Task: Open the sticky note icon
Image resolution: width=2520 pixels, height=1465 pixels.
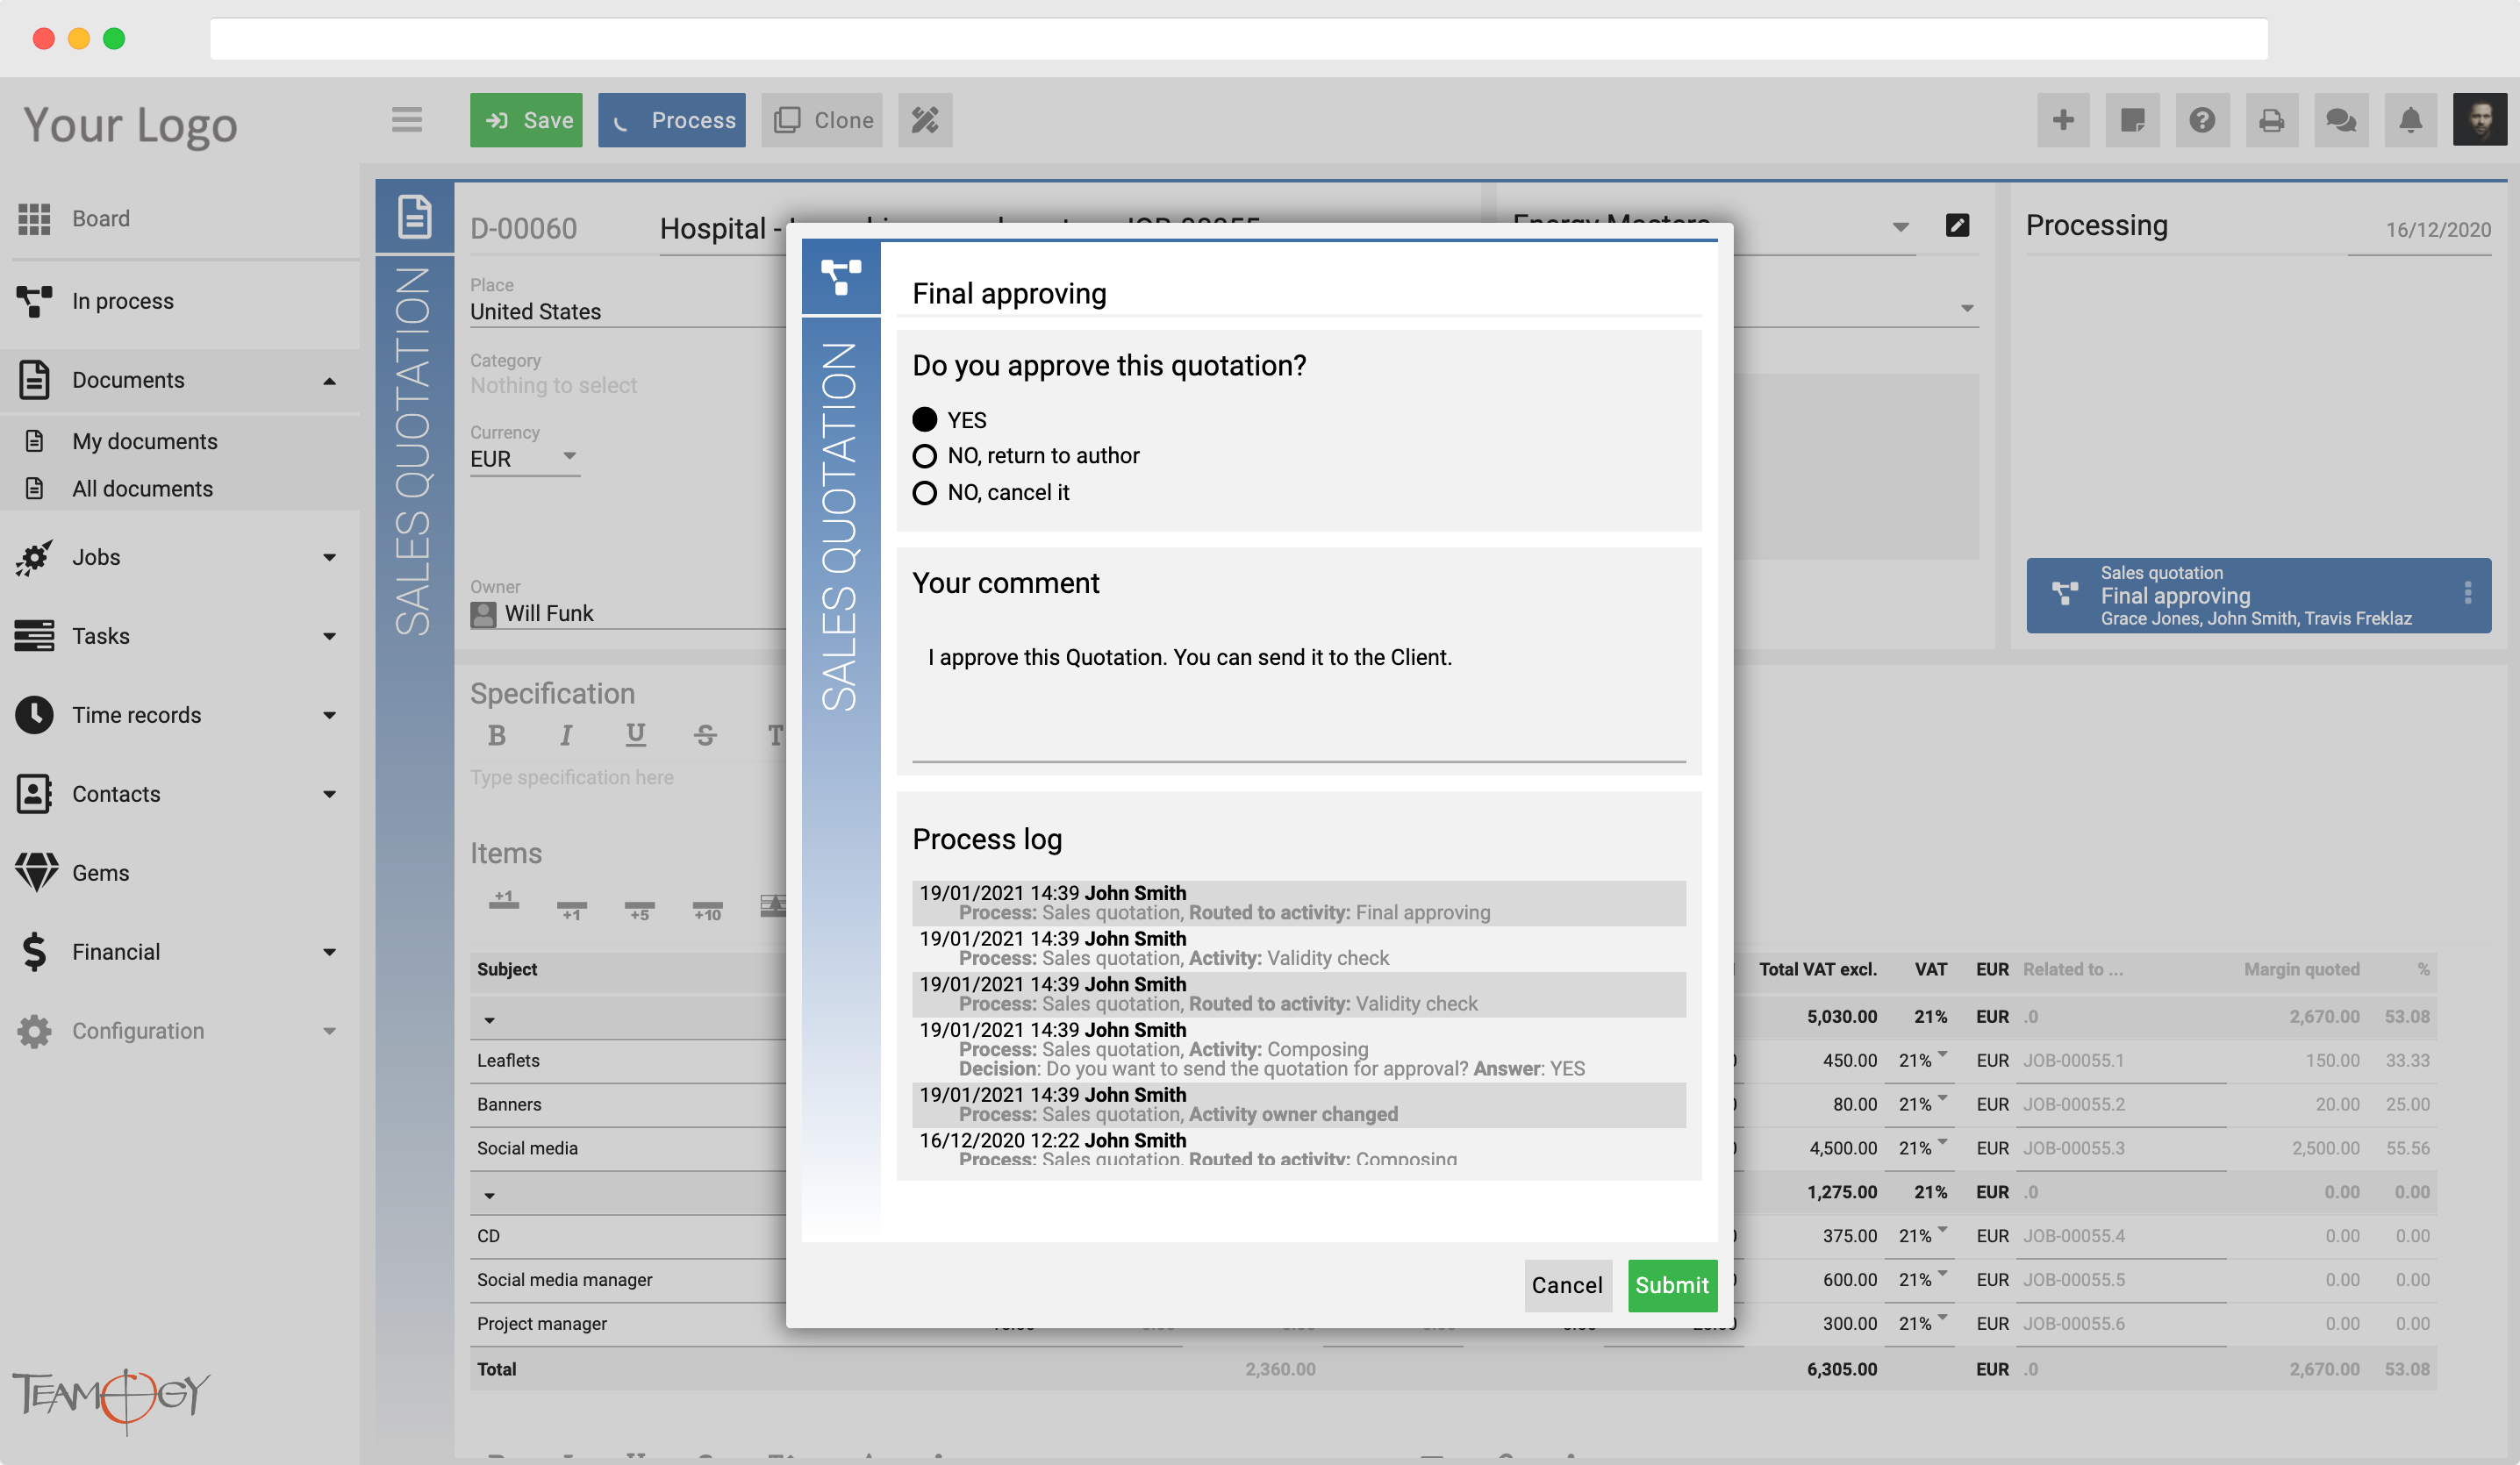Action: [x=2132, y=120]
